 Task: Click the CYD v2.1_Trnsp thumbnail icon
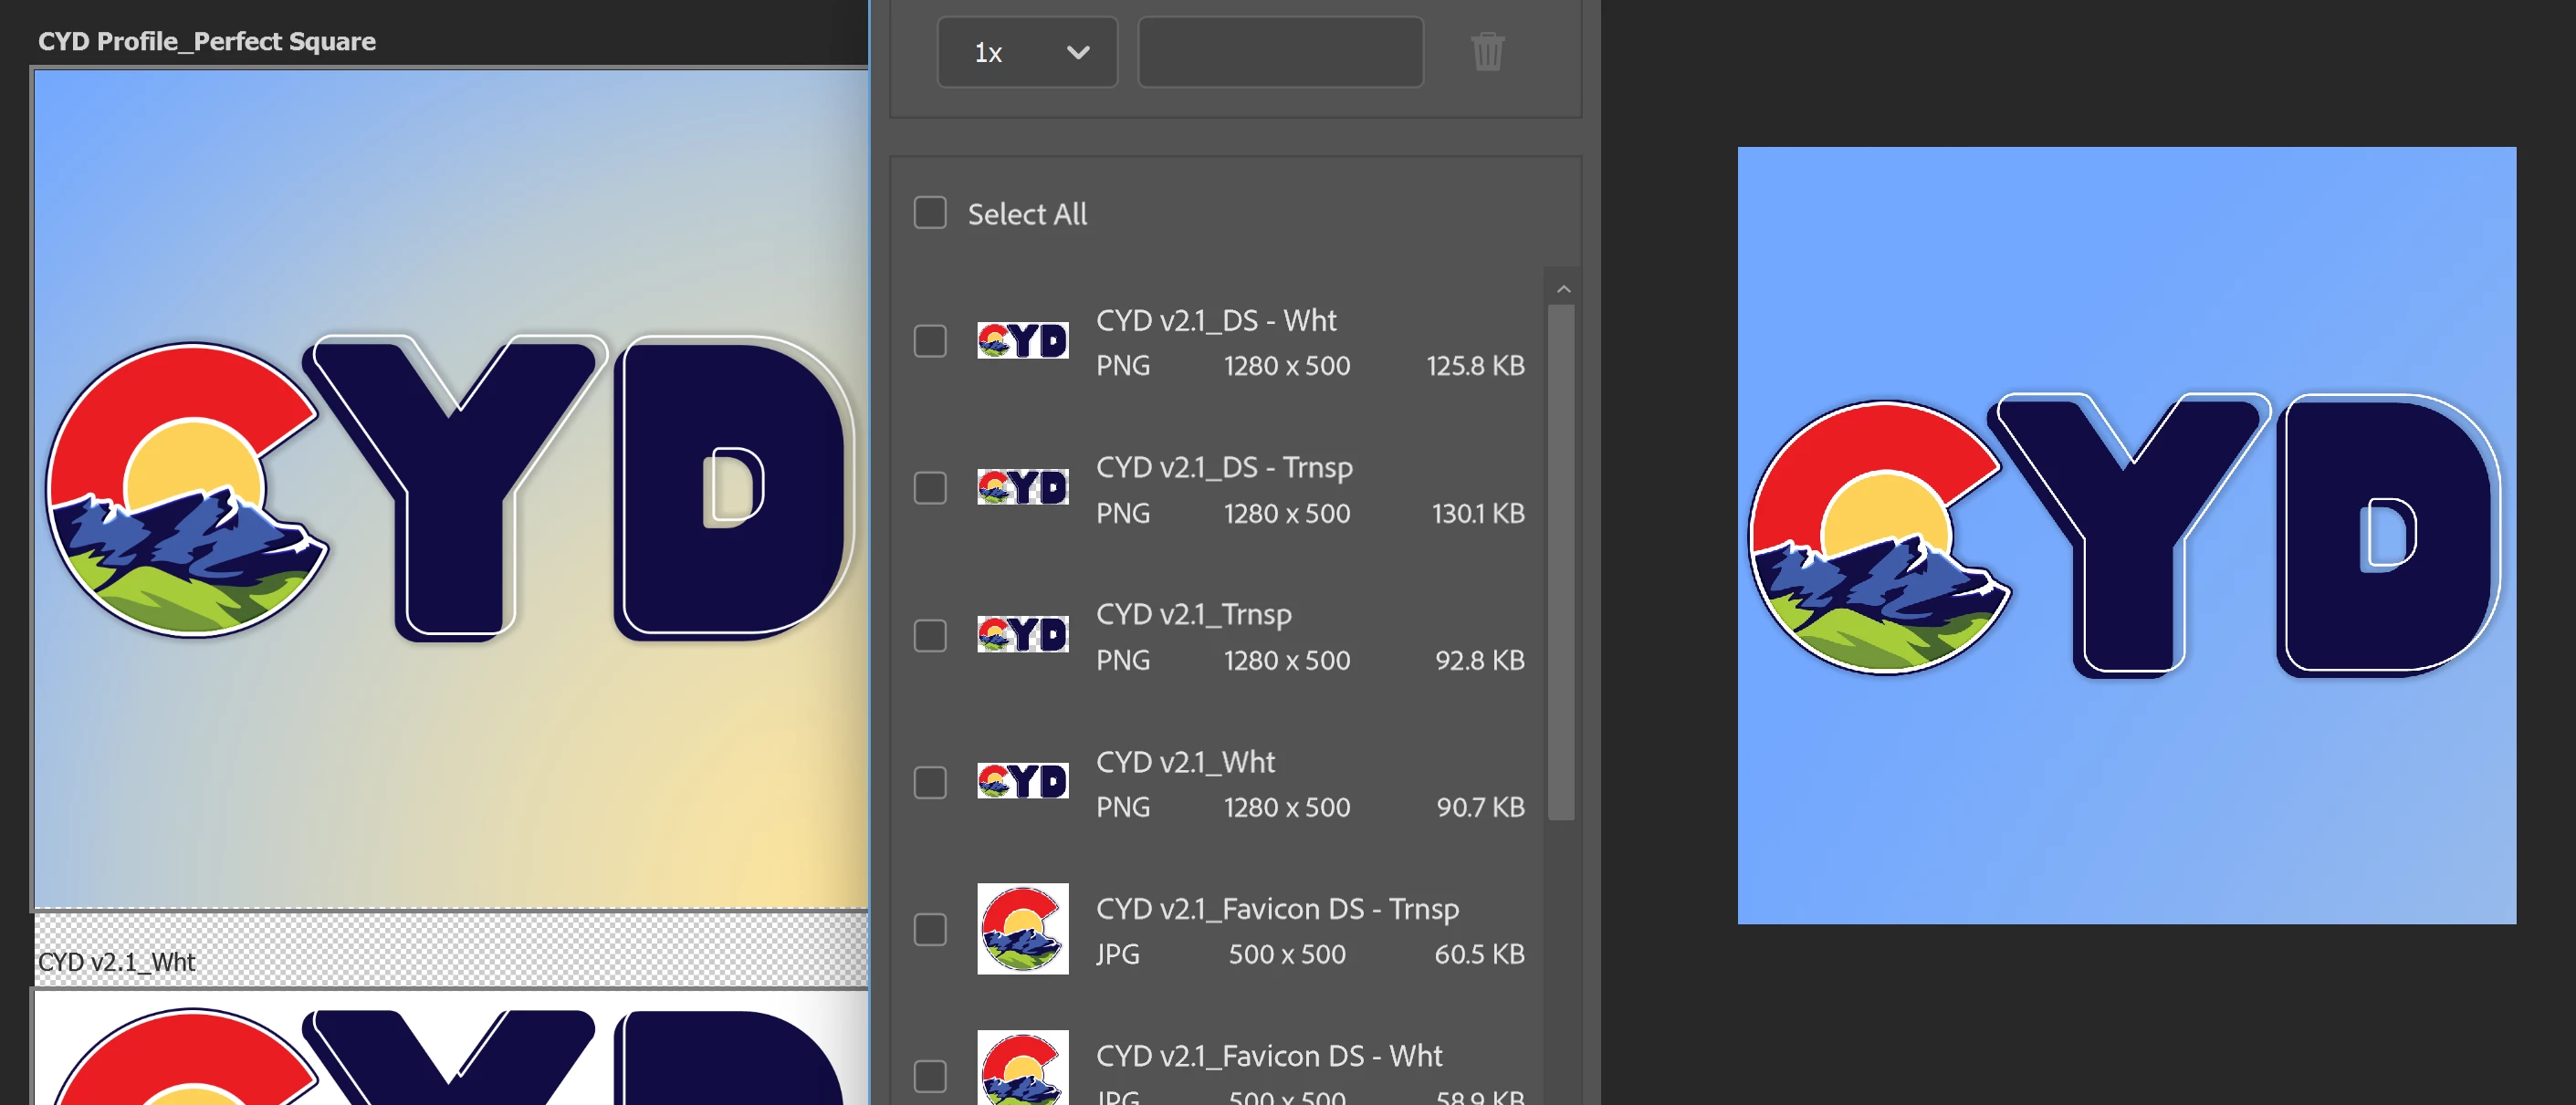(1022, 635)
